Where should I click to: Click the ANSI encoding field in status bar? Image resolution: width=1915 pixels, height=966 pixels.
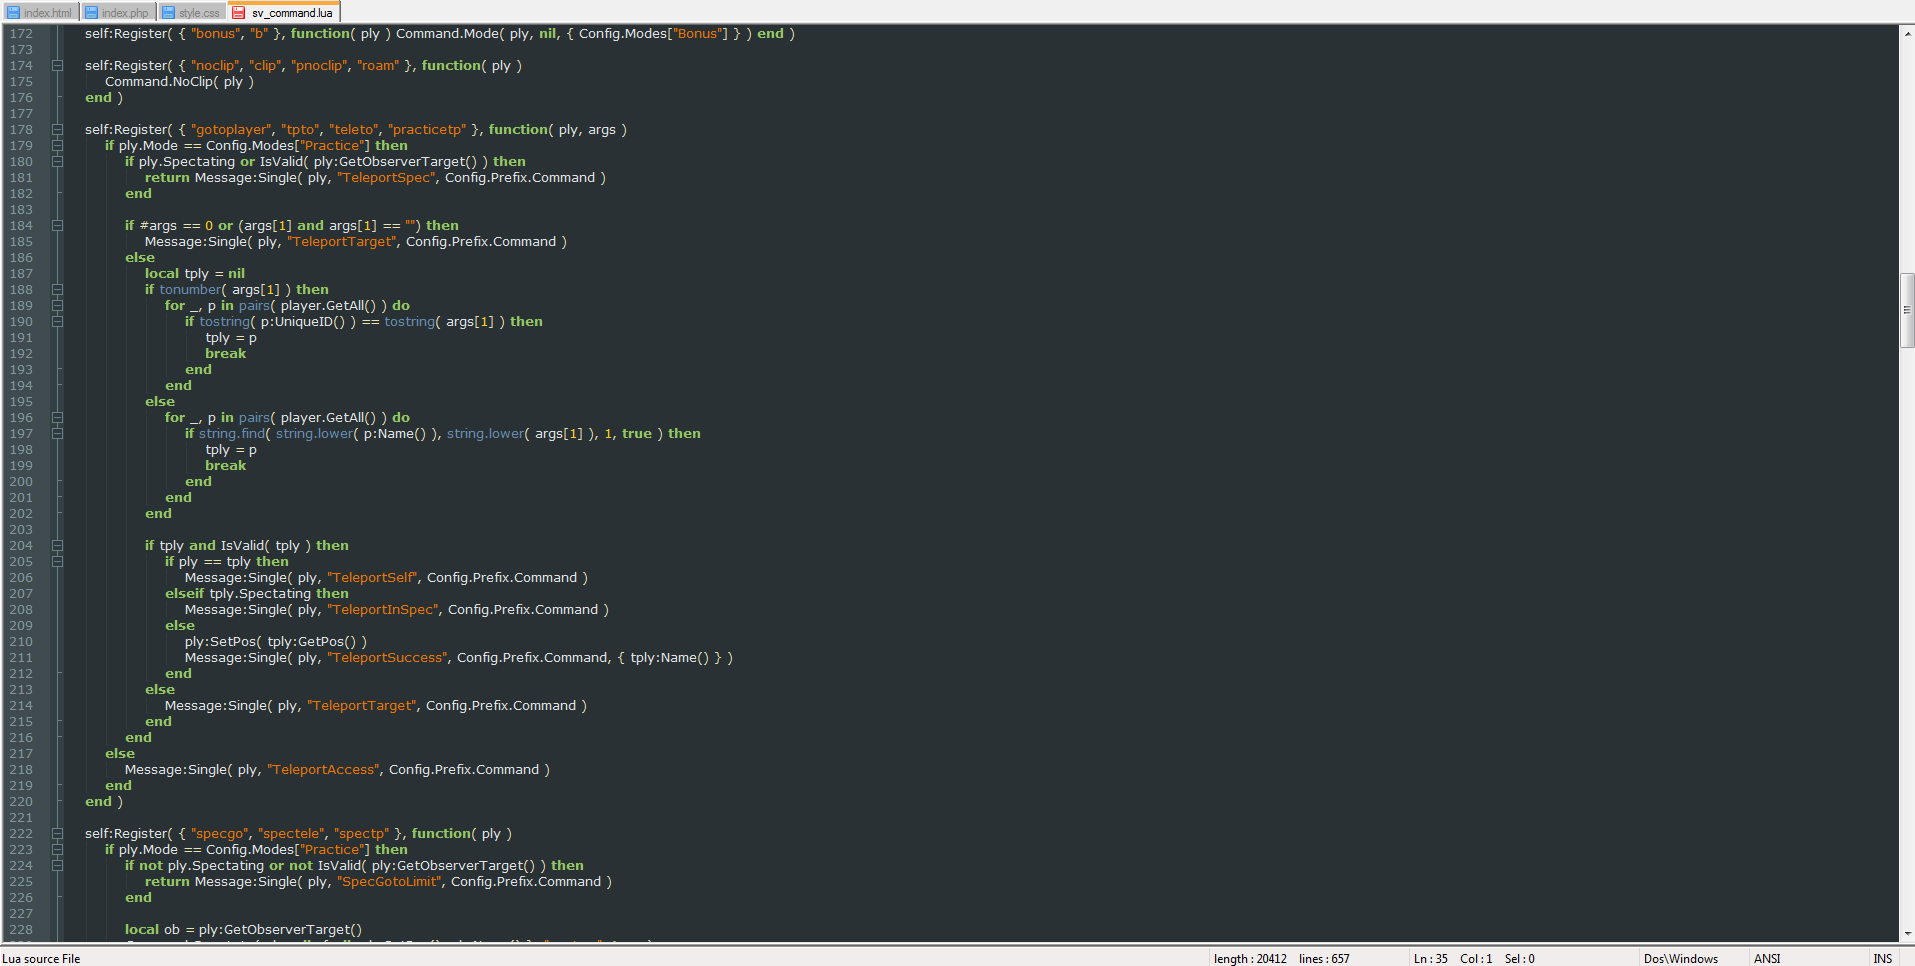(1767, 958)
